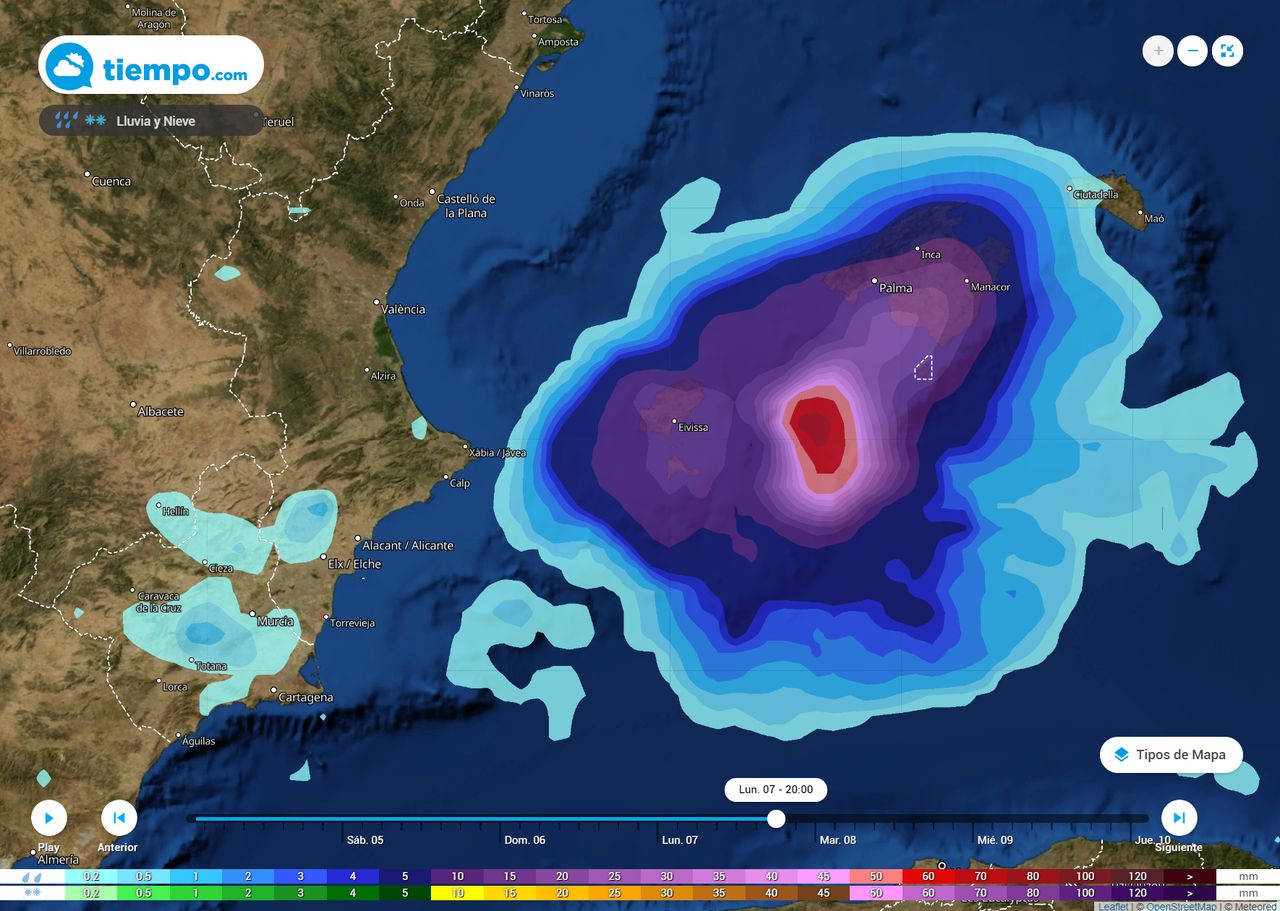Click the Lun. 07 - 20:00 time label
Screen dimensions: 1280x911
click(777, 790)
